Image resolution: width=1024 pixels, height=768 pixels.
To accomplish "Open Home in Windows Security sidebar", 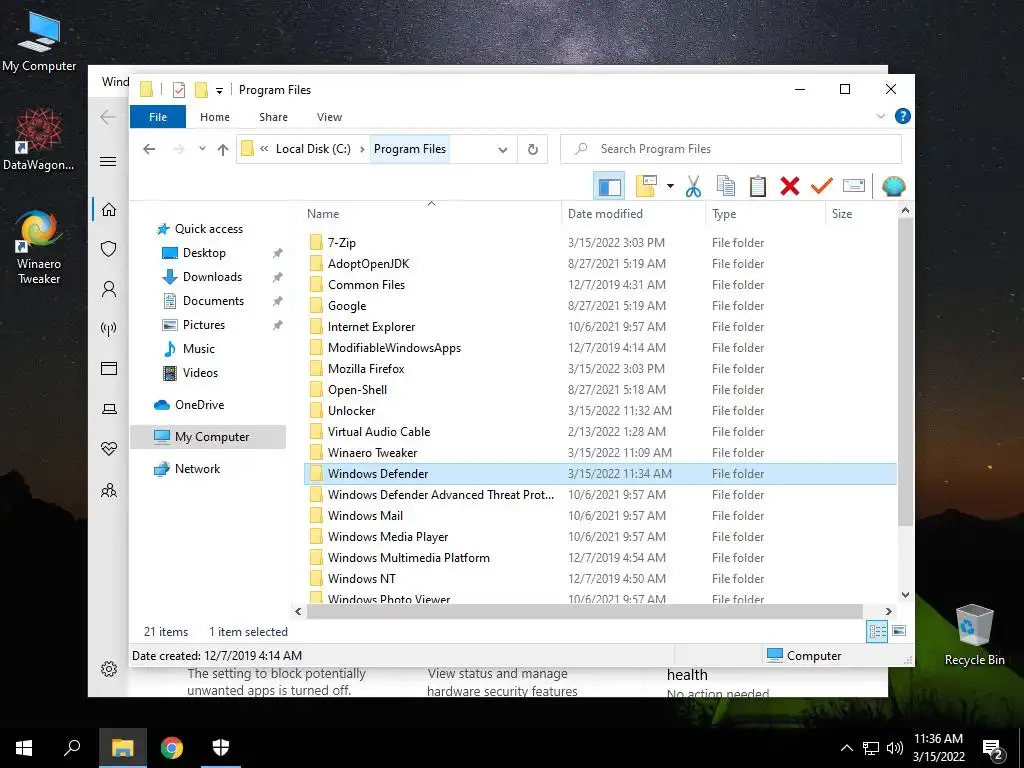I will 108,210.
